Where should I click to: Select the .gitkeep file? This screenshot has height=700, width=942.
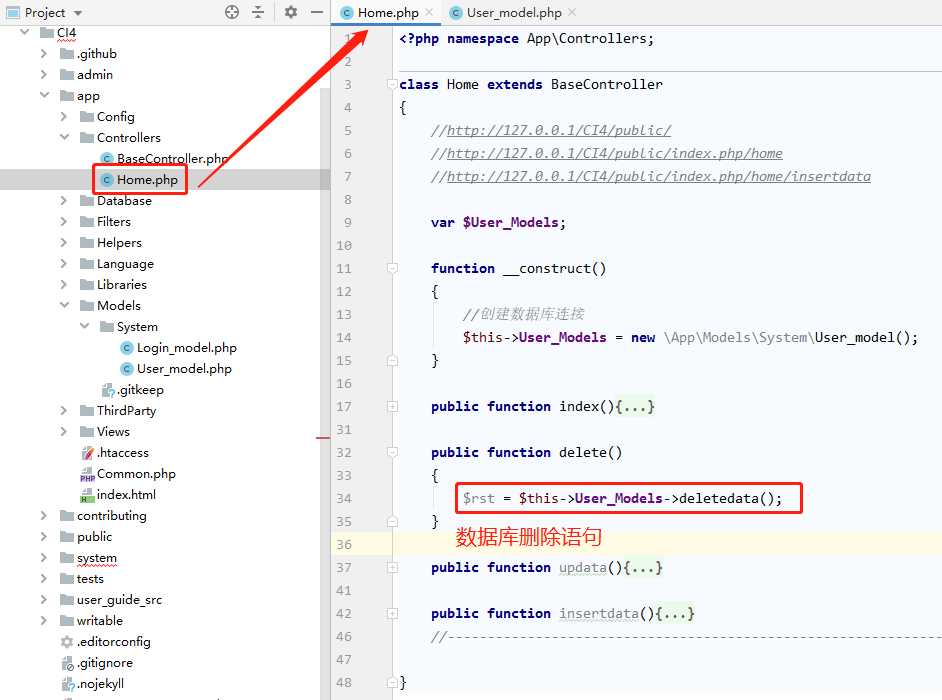[141, 390]
